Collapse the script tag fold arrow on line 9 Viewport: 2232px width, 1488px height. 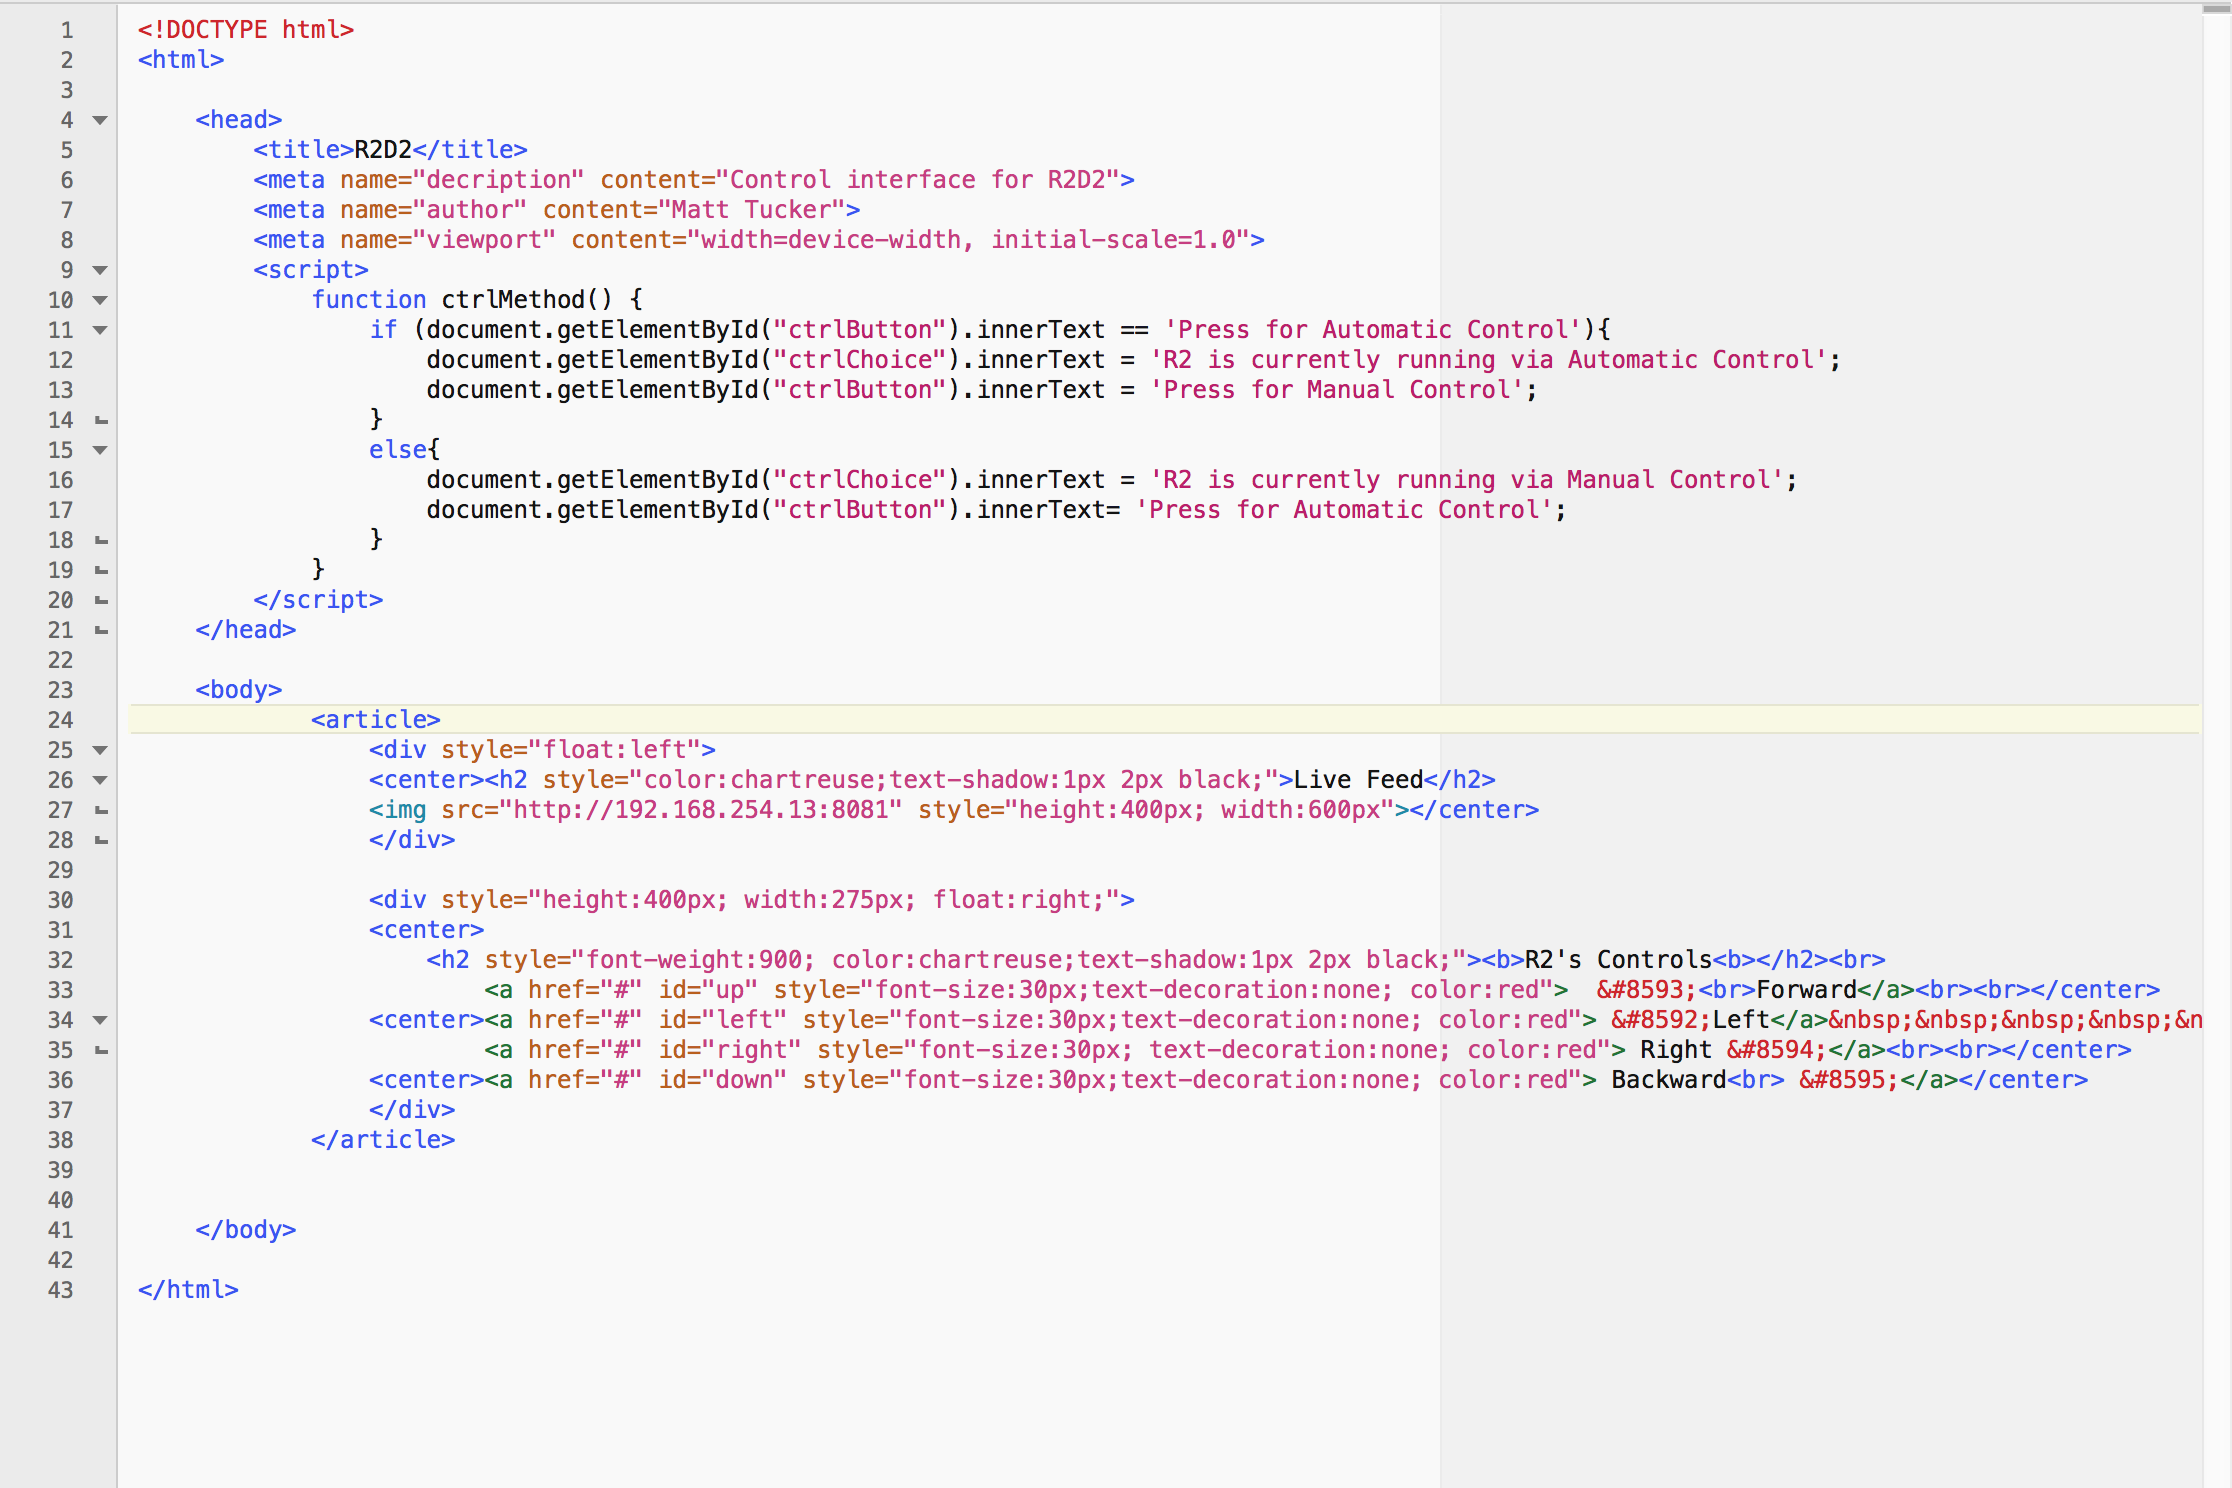[100, 270]
